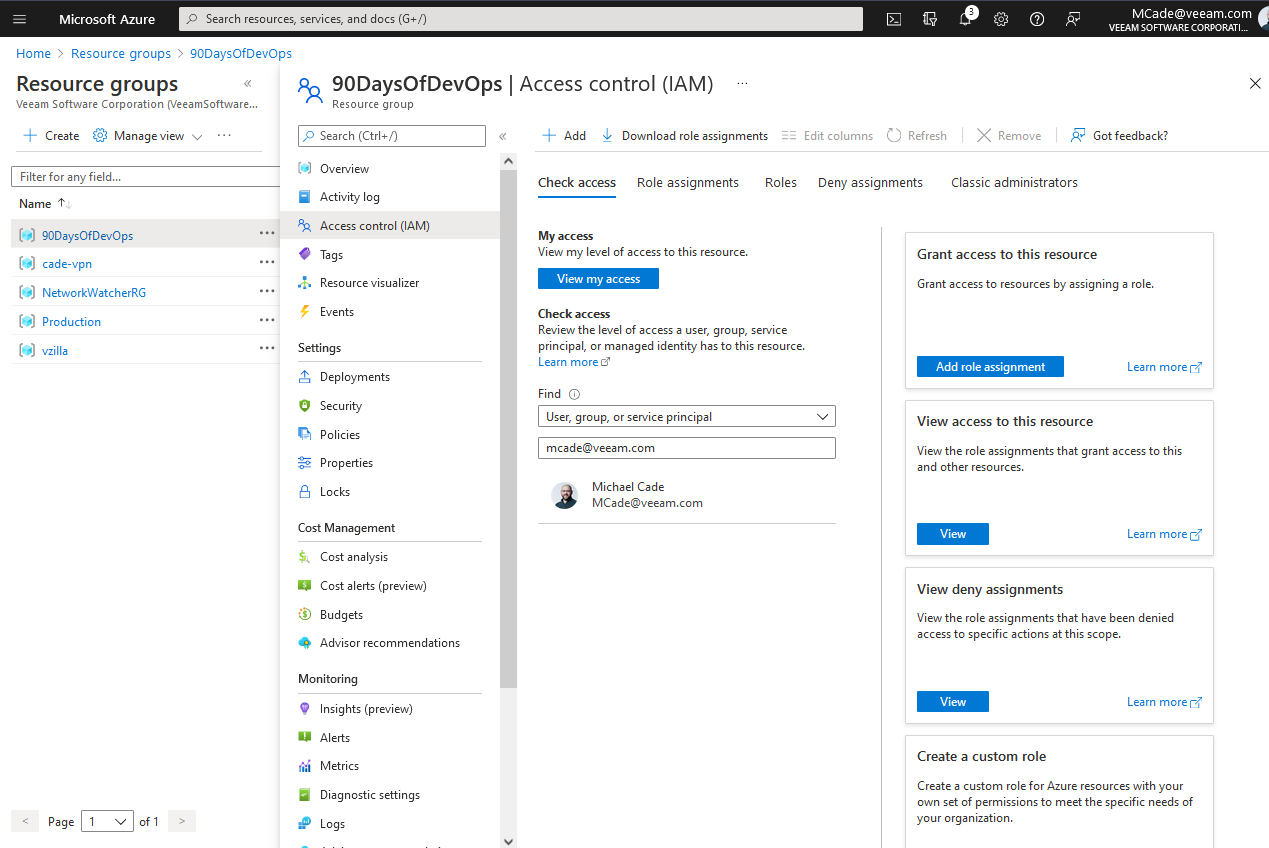Open the portal hamburger menu
1269x848 pixels.
[20, 19]
